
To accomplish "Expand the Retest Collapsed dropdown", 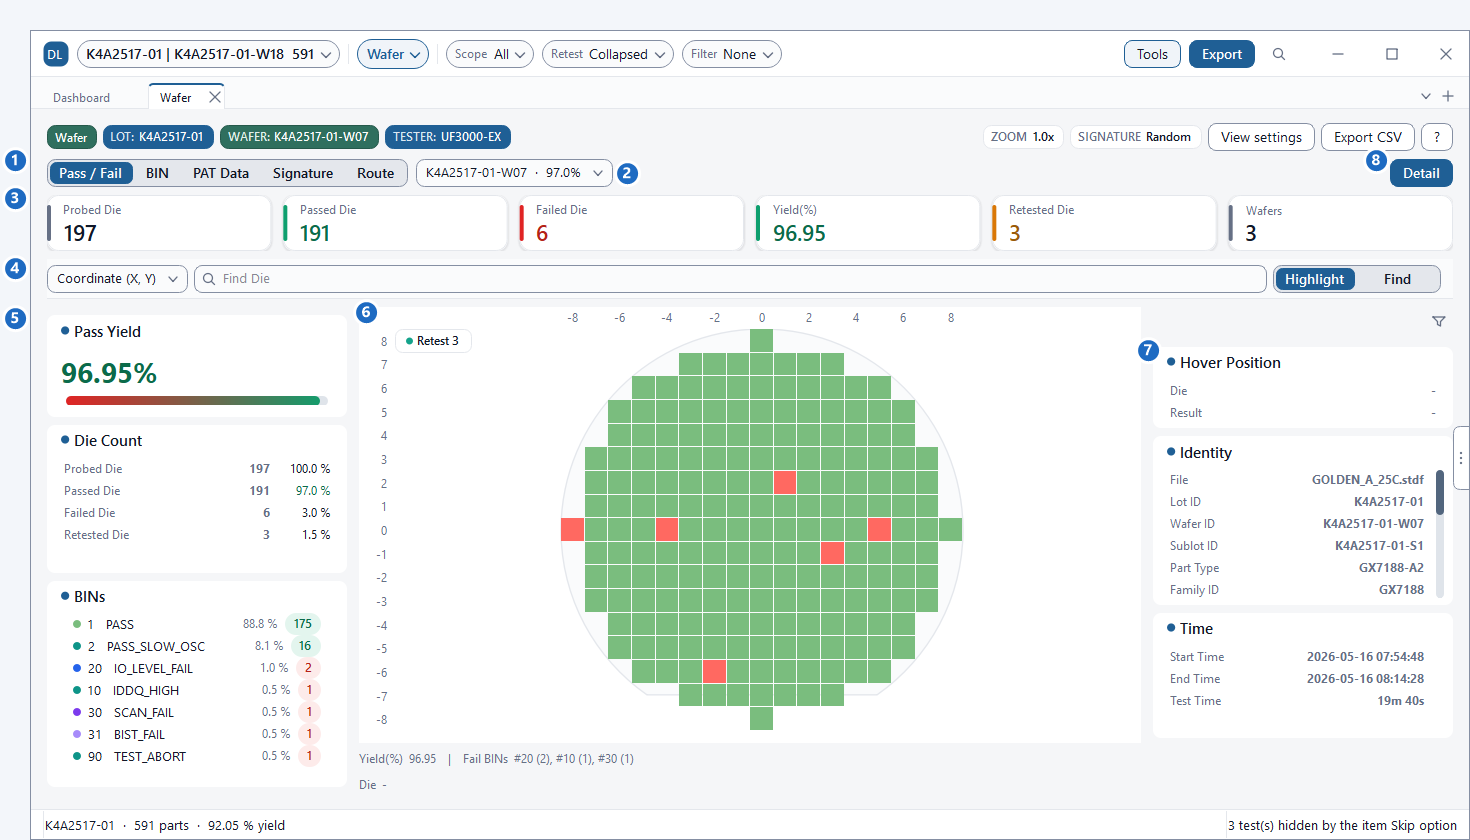I will [608, 54].
